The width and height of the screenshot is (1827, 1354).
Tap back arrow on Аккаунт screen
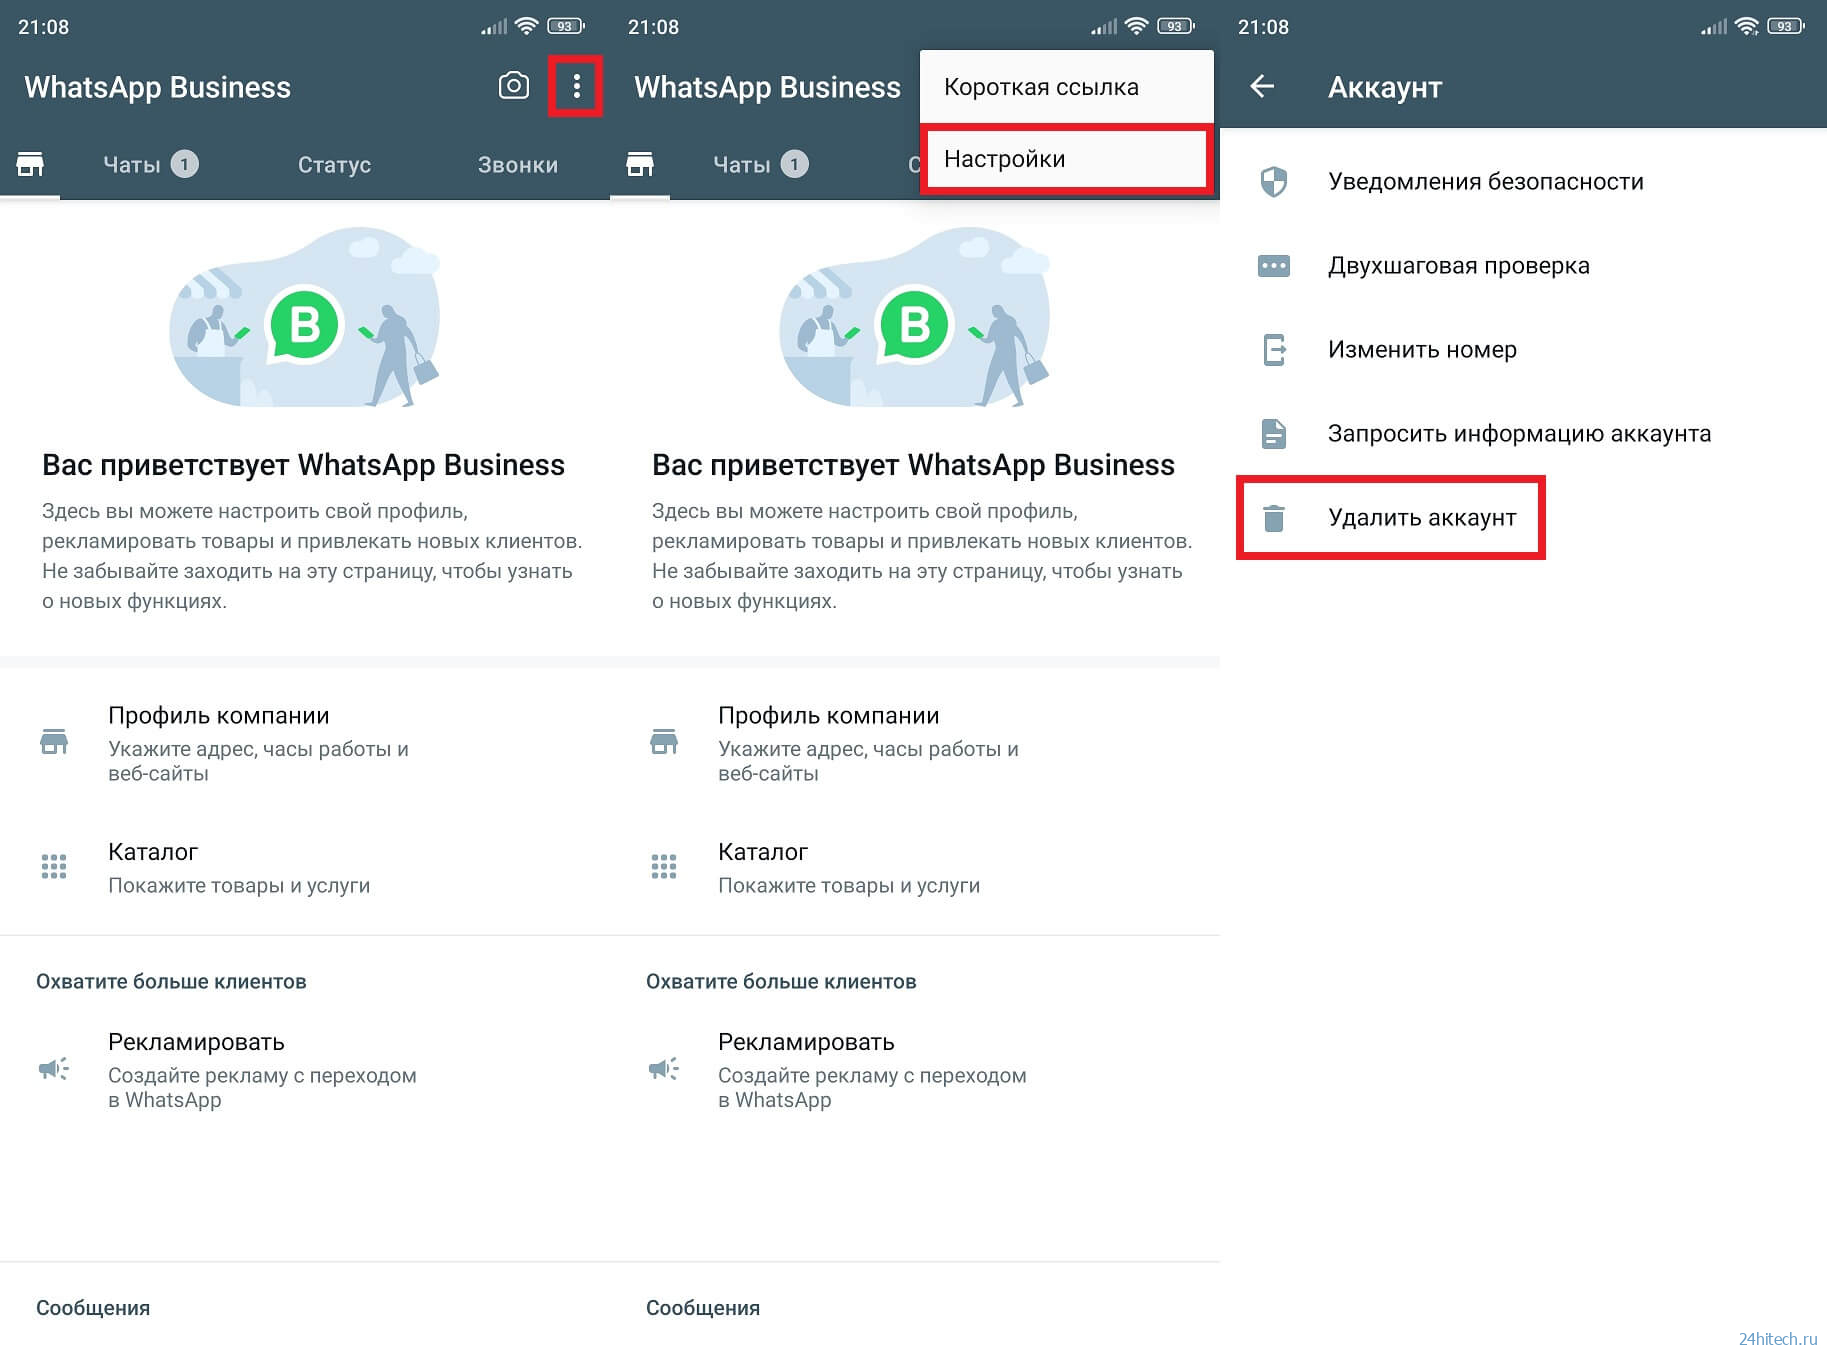tap(1262, 87)
